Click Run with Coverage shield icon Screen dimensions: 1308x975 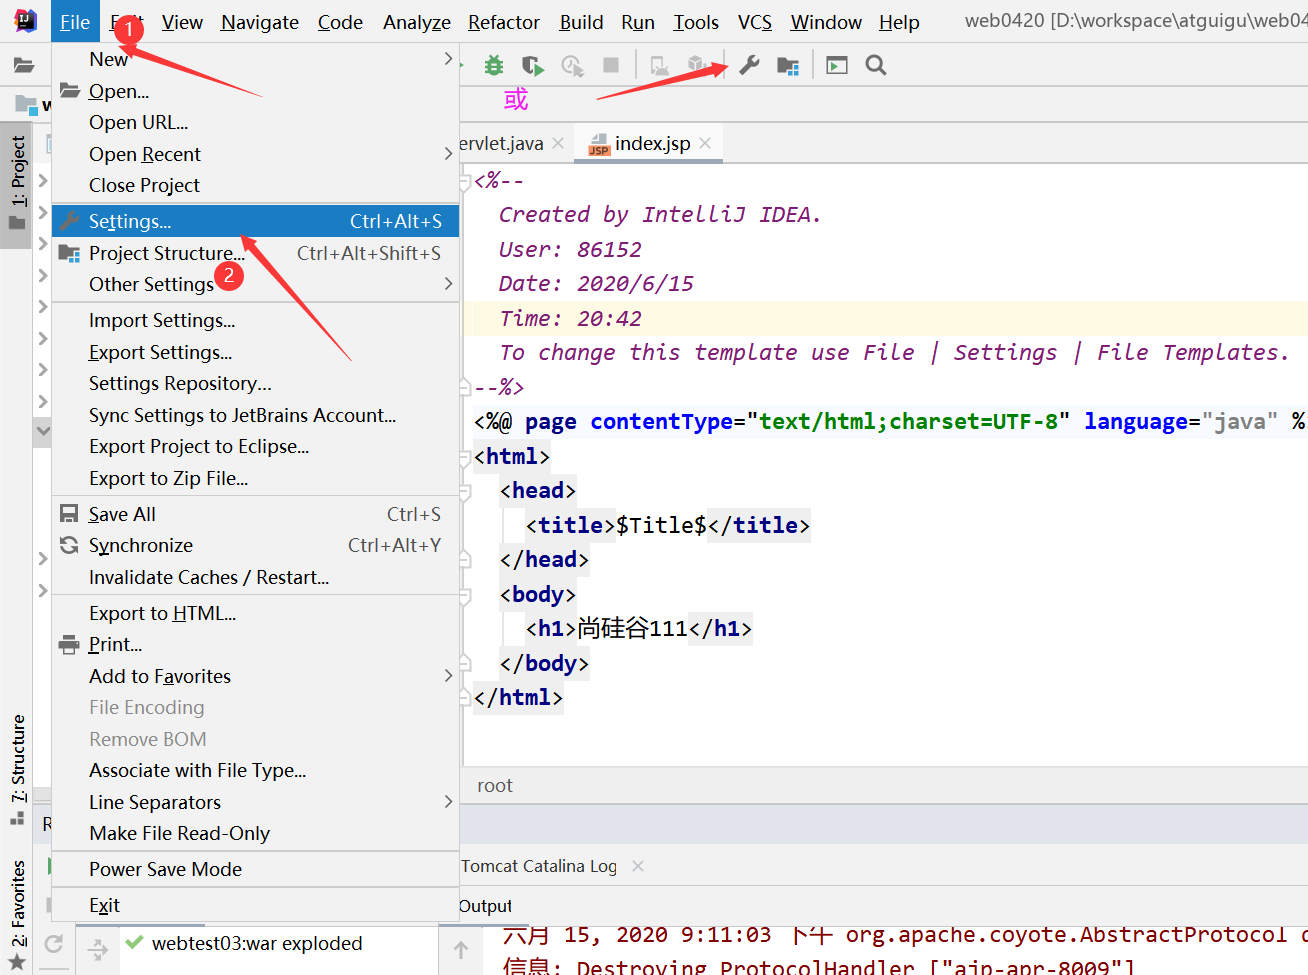tap(533, 65)
